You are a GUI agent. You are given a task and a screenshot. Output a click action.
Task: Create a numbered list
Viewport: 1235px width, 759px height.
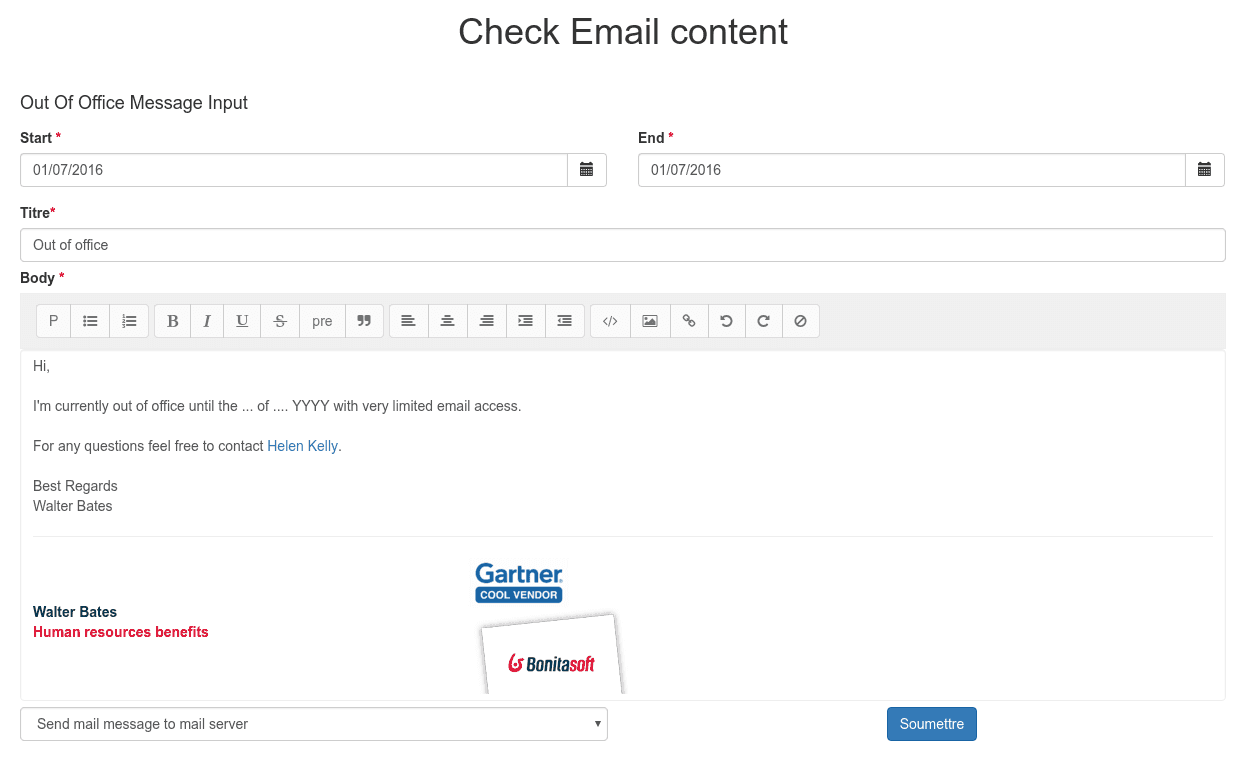pos(127,320)
